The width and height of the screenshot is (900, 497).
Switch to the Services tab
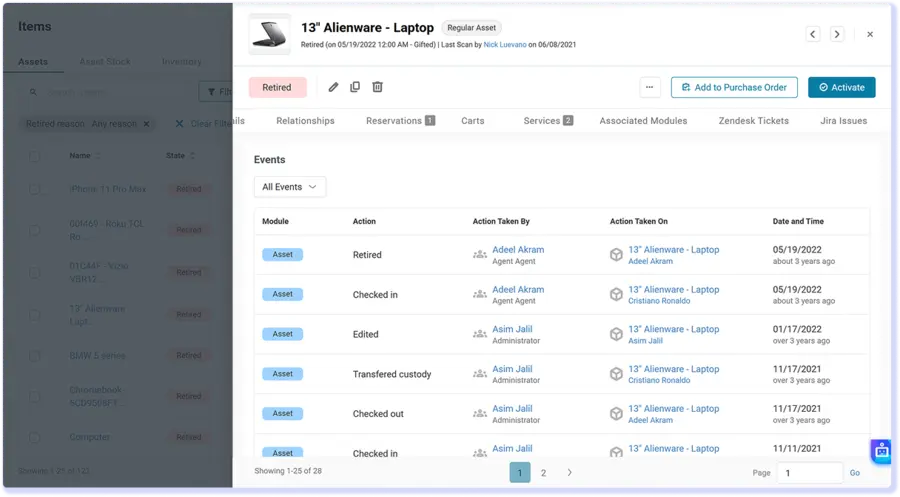548,121
